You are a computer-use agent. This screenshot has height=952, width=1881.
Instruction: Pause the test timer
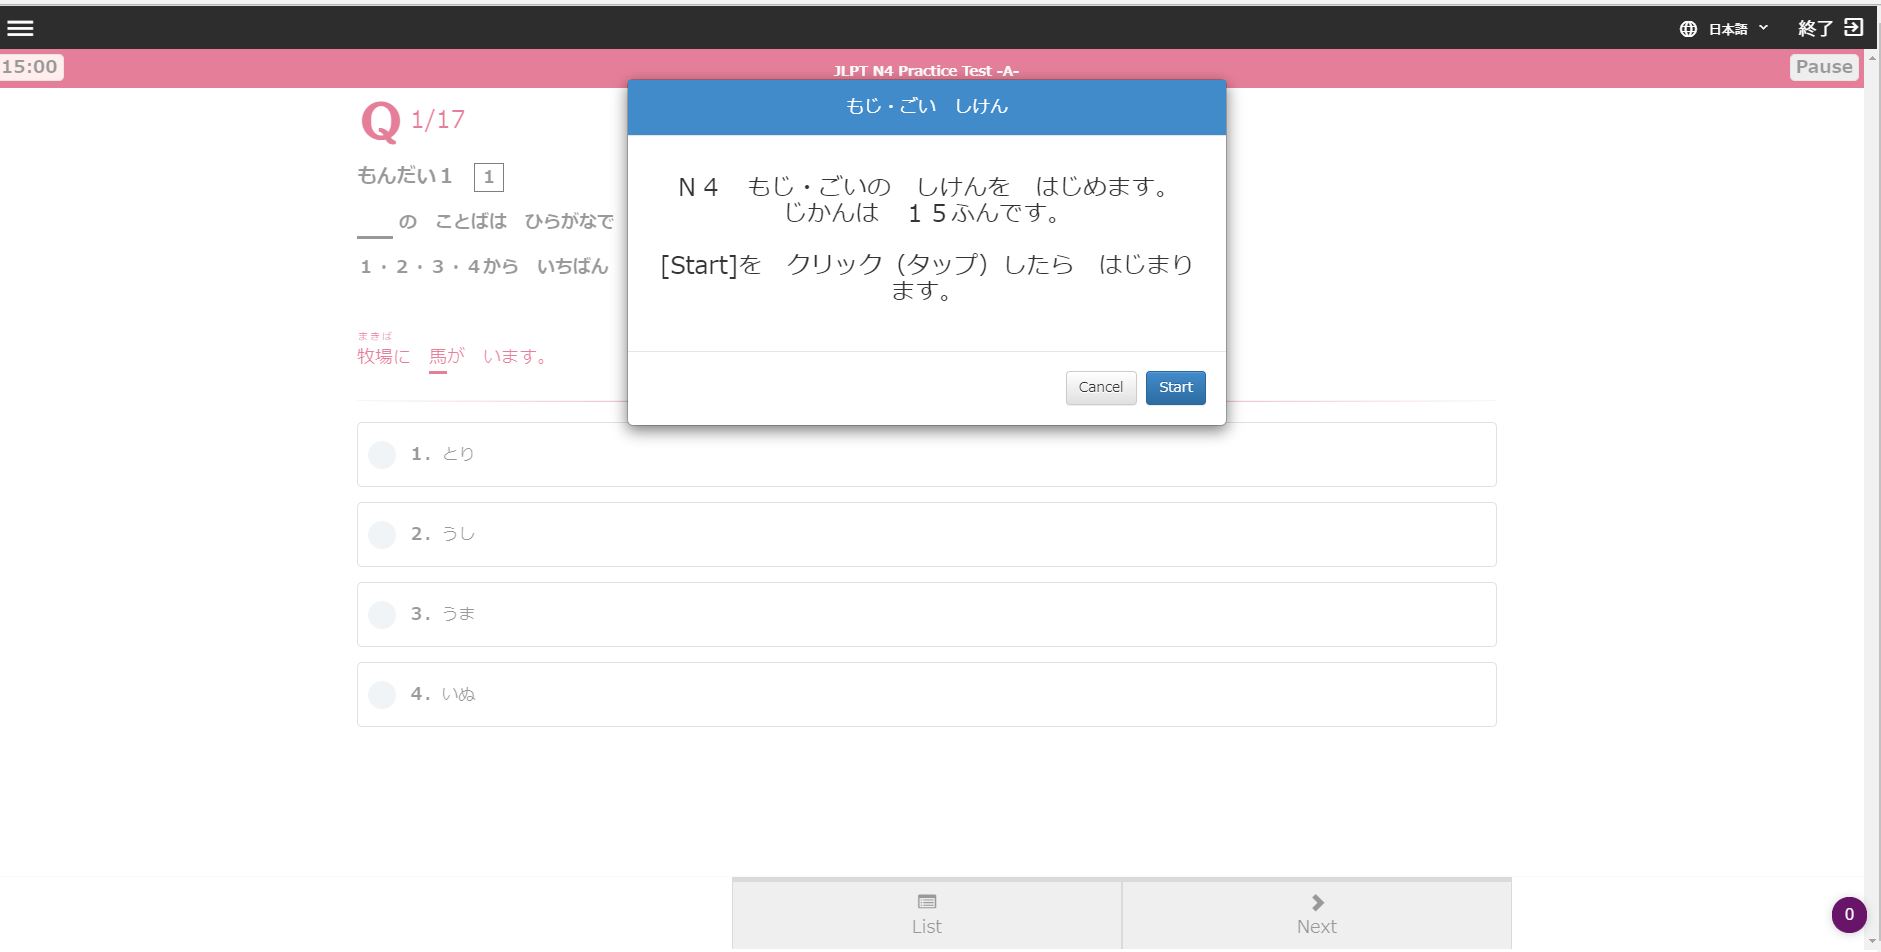pyautogui.click(x=1824, y=67)
